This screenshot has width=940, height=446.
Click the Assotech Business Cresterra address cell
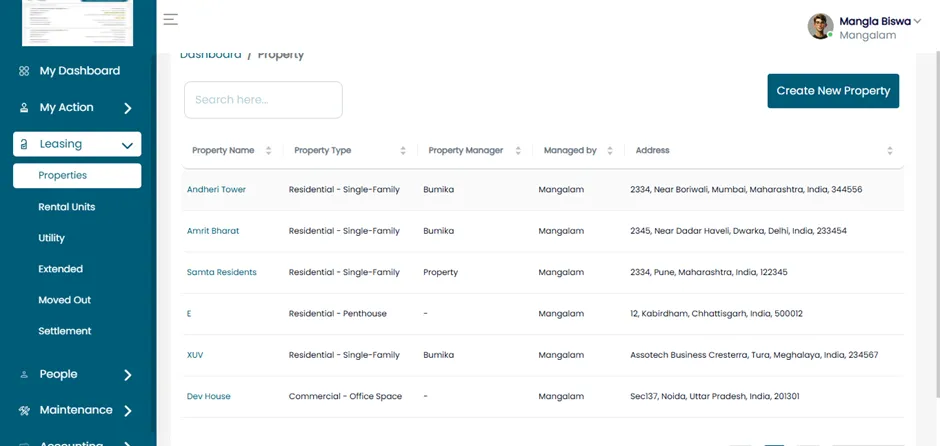[754, 355]
